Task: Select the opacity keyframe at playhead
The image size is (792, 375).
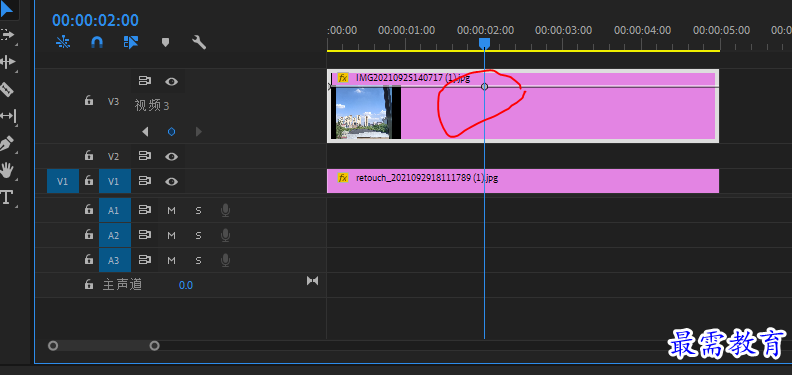Action: click(484, 86)
